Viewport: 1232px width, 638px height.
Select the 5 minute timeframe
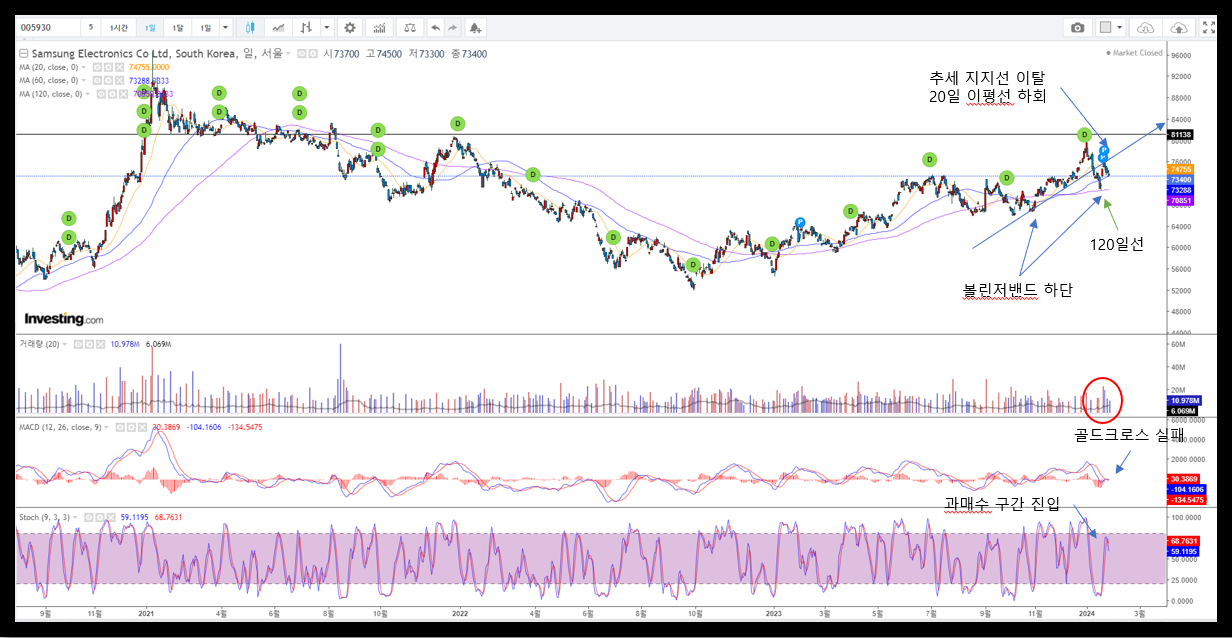click(91, 28)
